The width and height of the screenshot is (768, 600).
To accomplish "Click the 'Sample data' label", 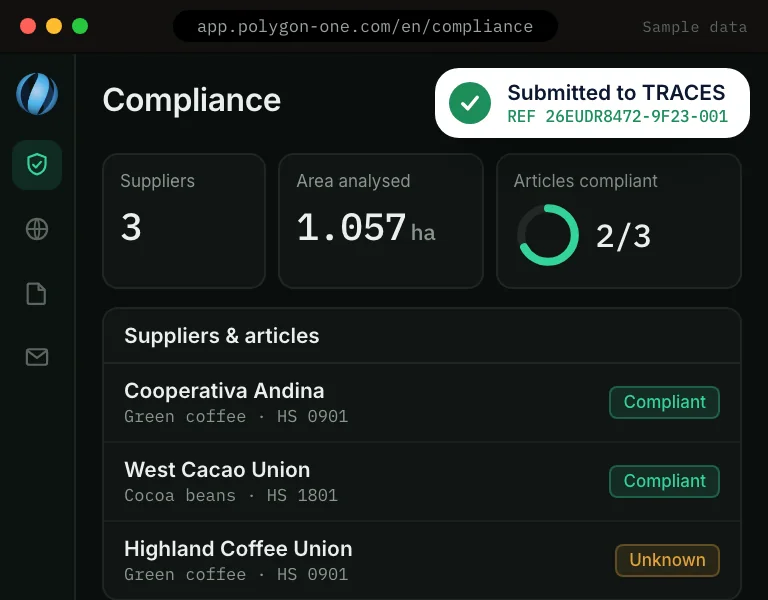I will pos(695,27).
